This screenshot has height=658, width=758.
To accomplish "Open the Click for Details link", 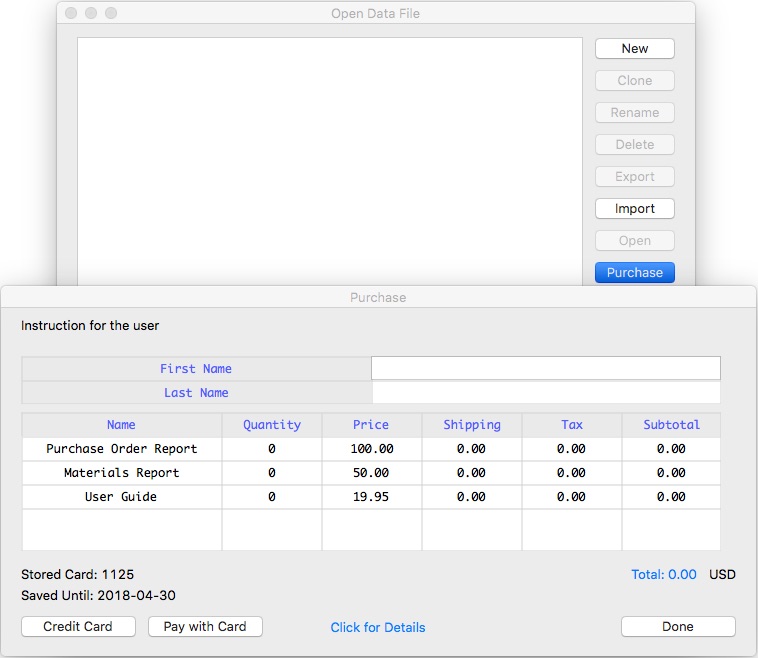I will tap(377, 627).
